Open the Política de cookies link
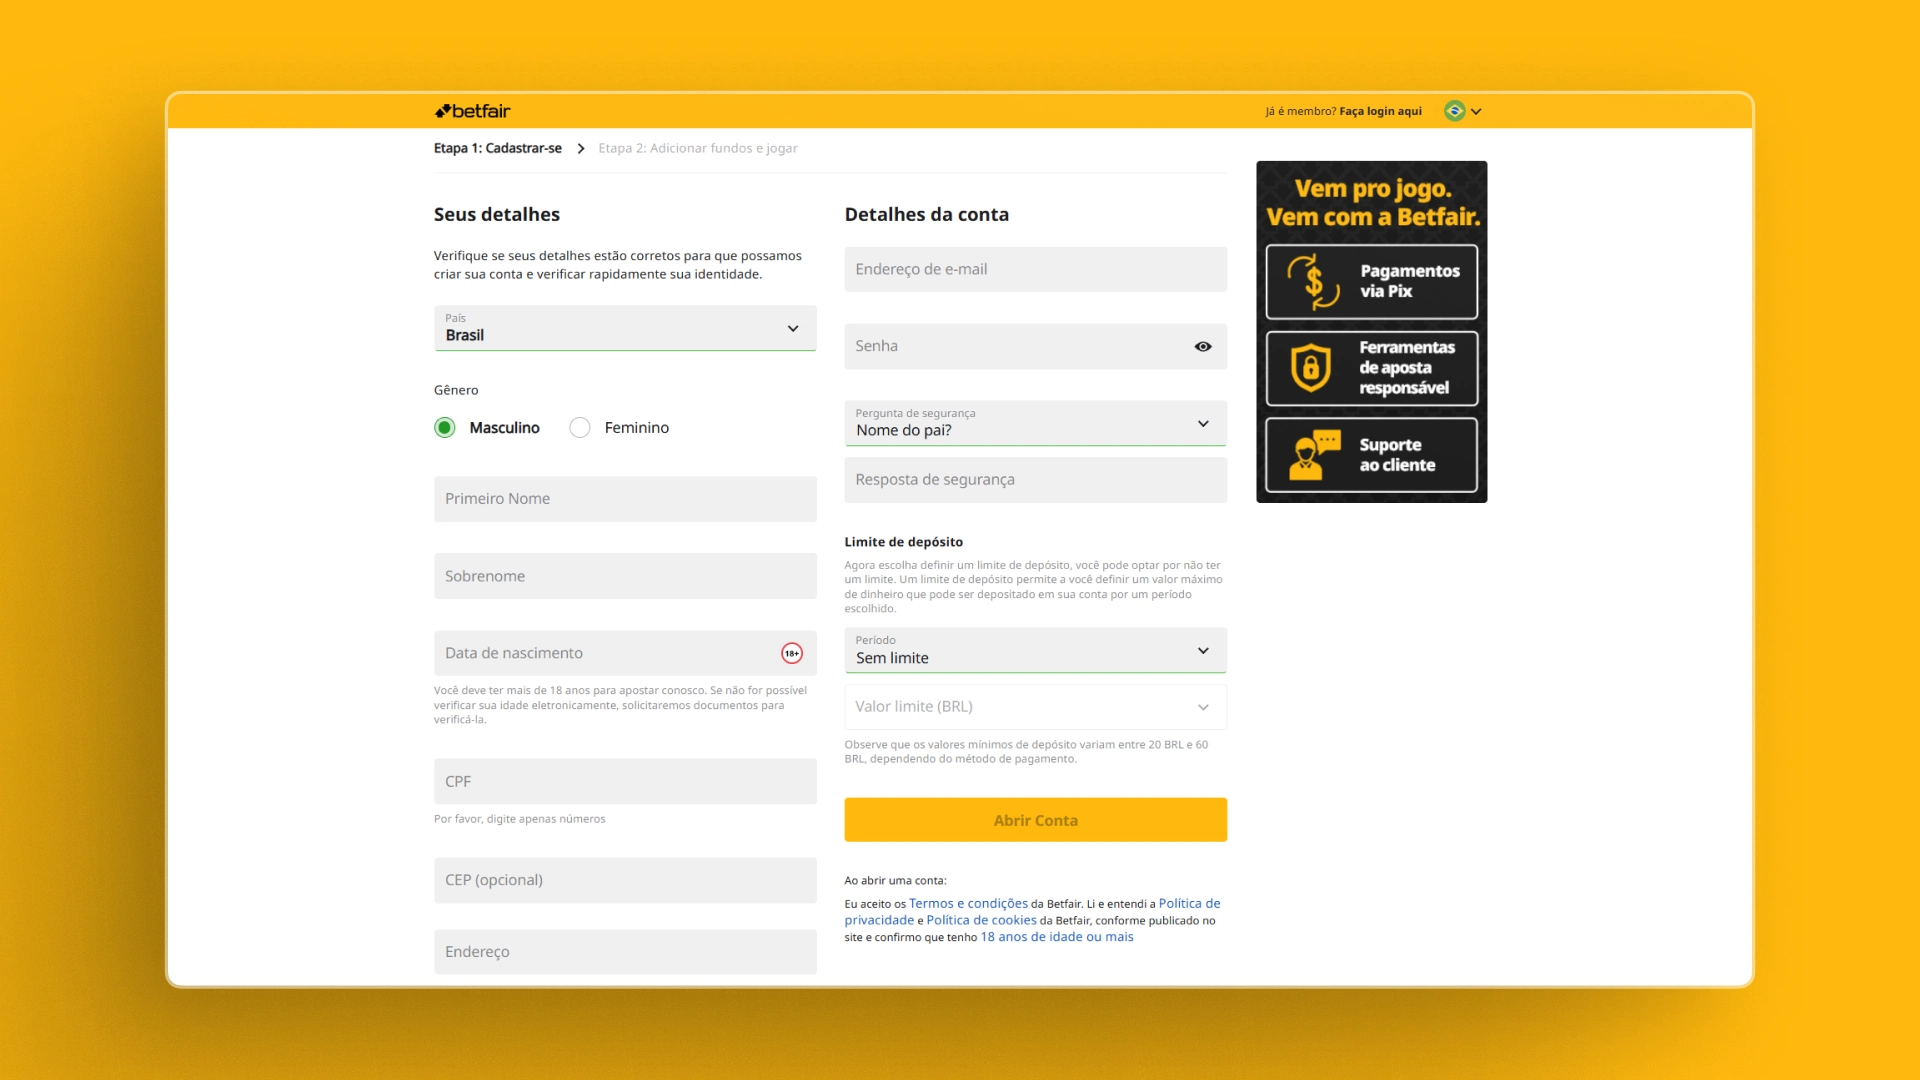The height and width of the screenshot is (1080, 1920). [x=981, y=920]
